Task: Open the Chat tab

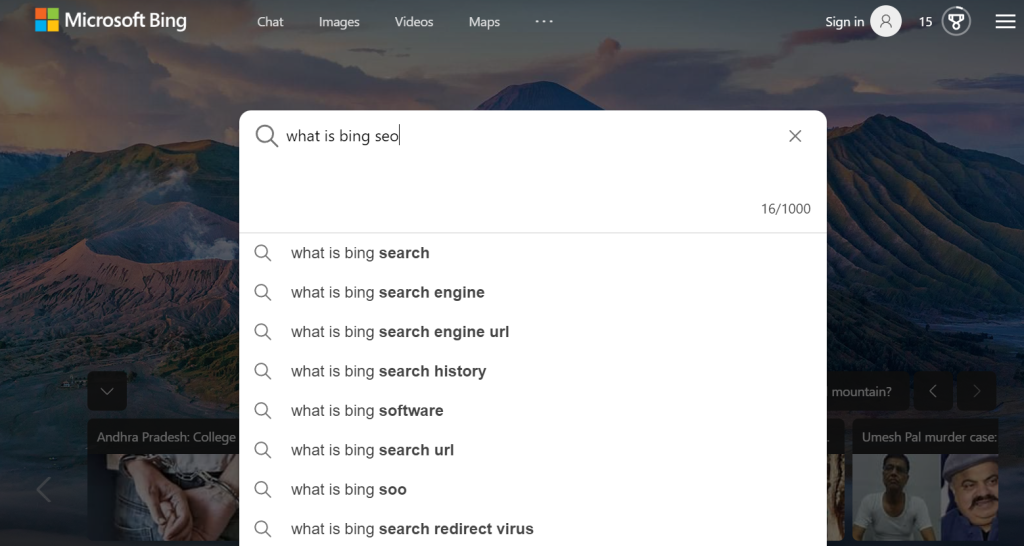Action: pos(270,22)
